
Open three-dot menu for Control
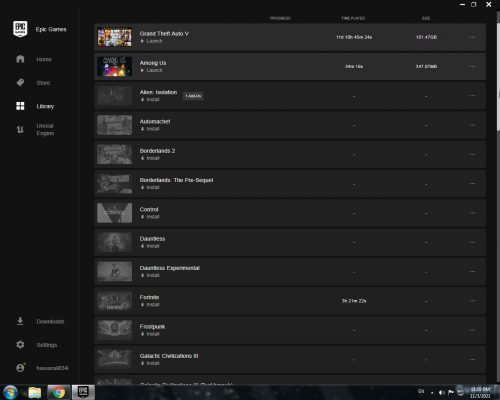(472, 213)
